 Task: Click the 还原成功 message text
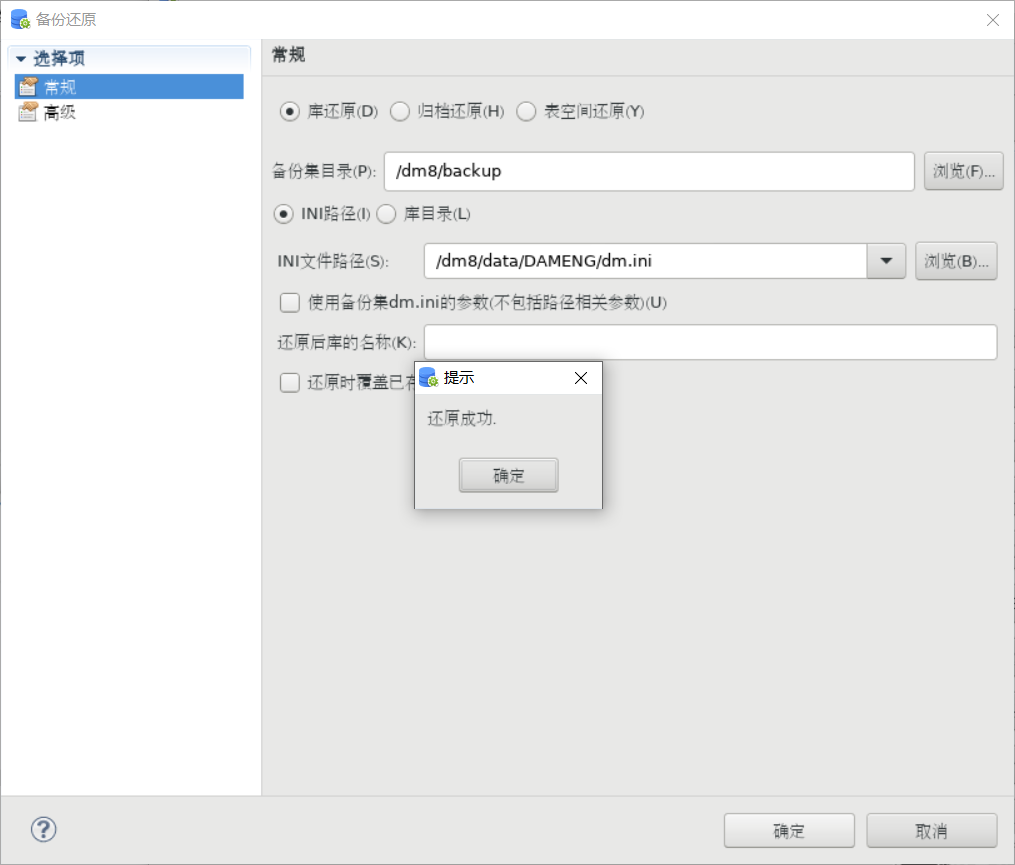[x=462, y=418]
